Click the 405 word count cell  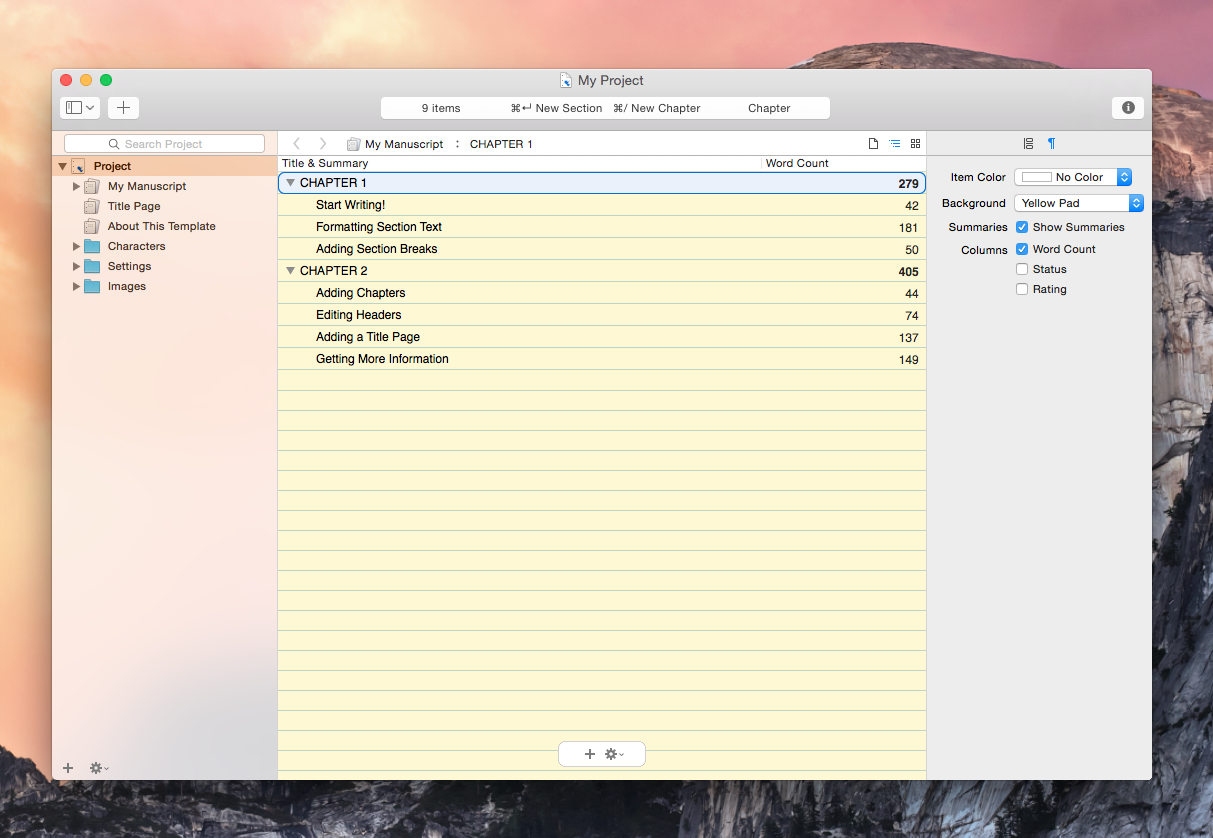(908, 272)
